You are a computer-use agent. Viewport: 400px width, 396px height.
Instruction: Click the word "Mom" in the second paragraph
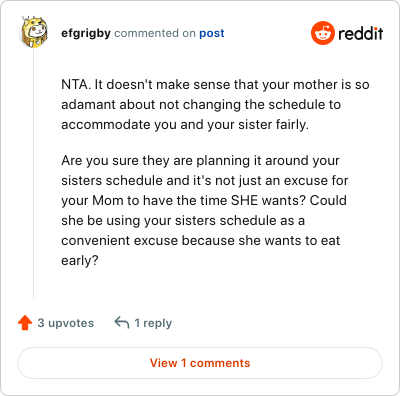[x=108, y=200]
